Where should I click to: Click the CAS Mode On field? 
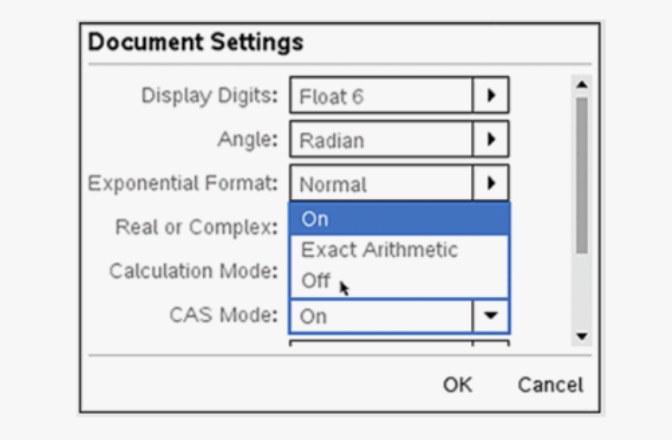[x=381, y=316]
